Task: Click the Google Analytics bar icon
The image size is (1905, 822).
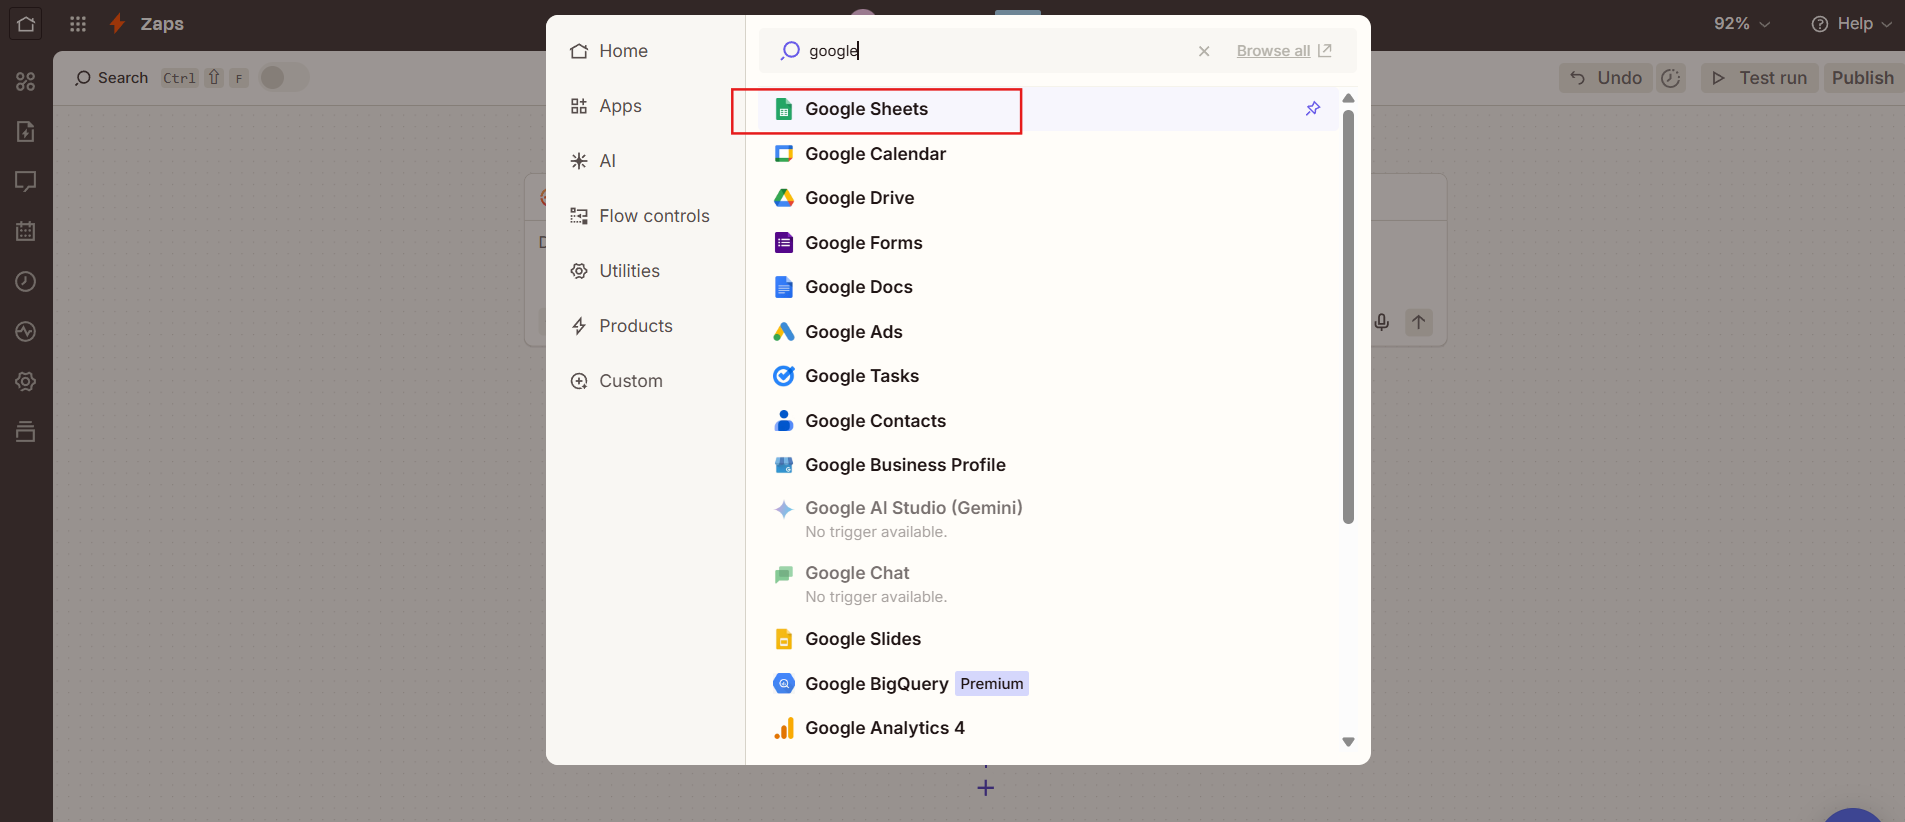Action: tap(784, 728)
